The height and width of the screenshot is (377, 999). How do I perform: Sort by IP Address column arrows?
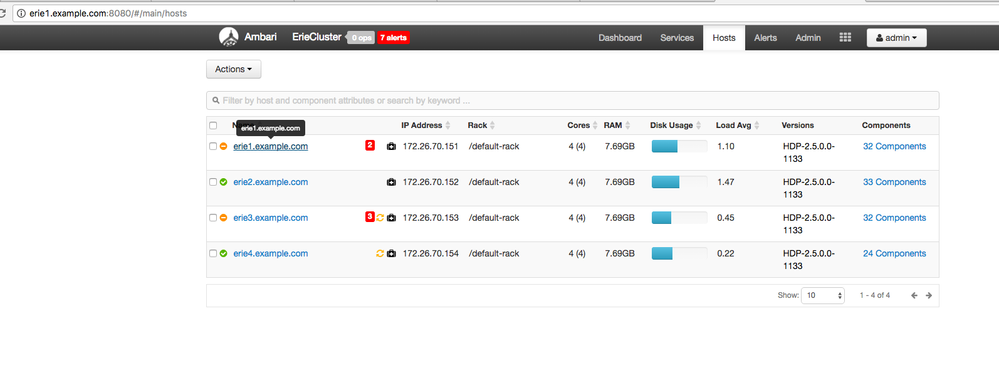click(448, 125)
